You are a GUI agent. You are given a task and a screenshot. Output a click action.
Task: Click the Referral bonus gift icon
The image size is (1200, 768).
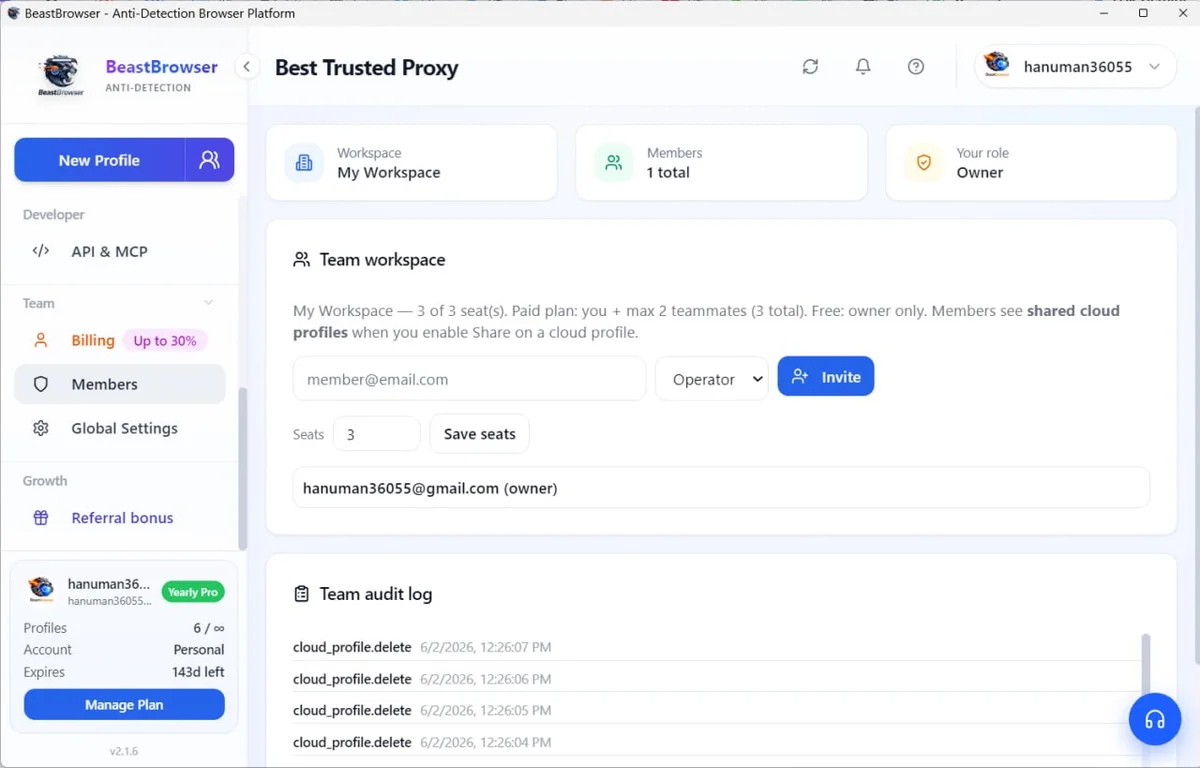pos(41,518)
